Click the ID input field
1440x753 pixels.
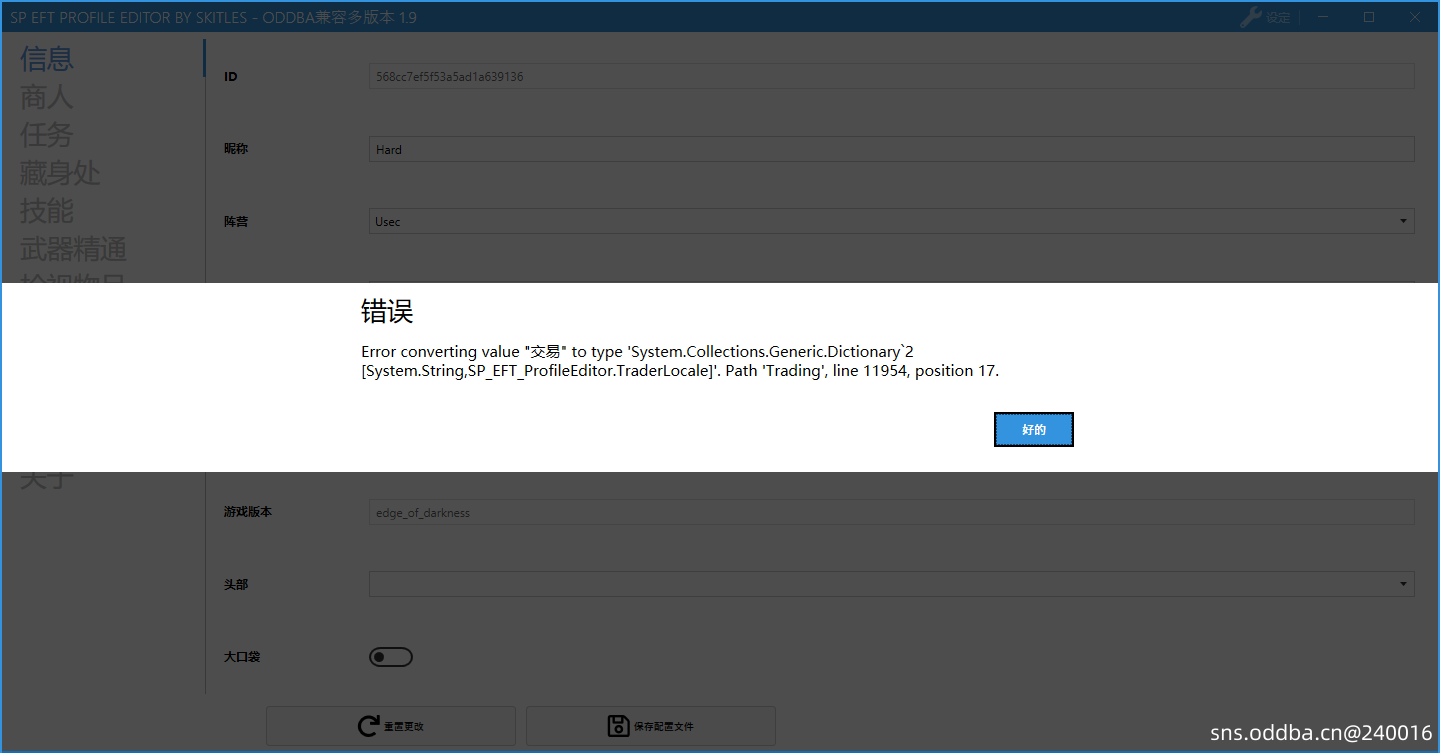(x=891, y=77)
